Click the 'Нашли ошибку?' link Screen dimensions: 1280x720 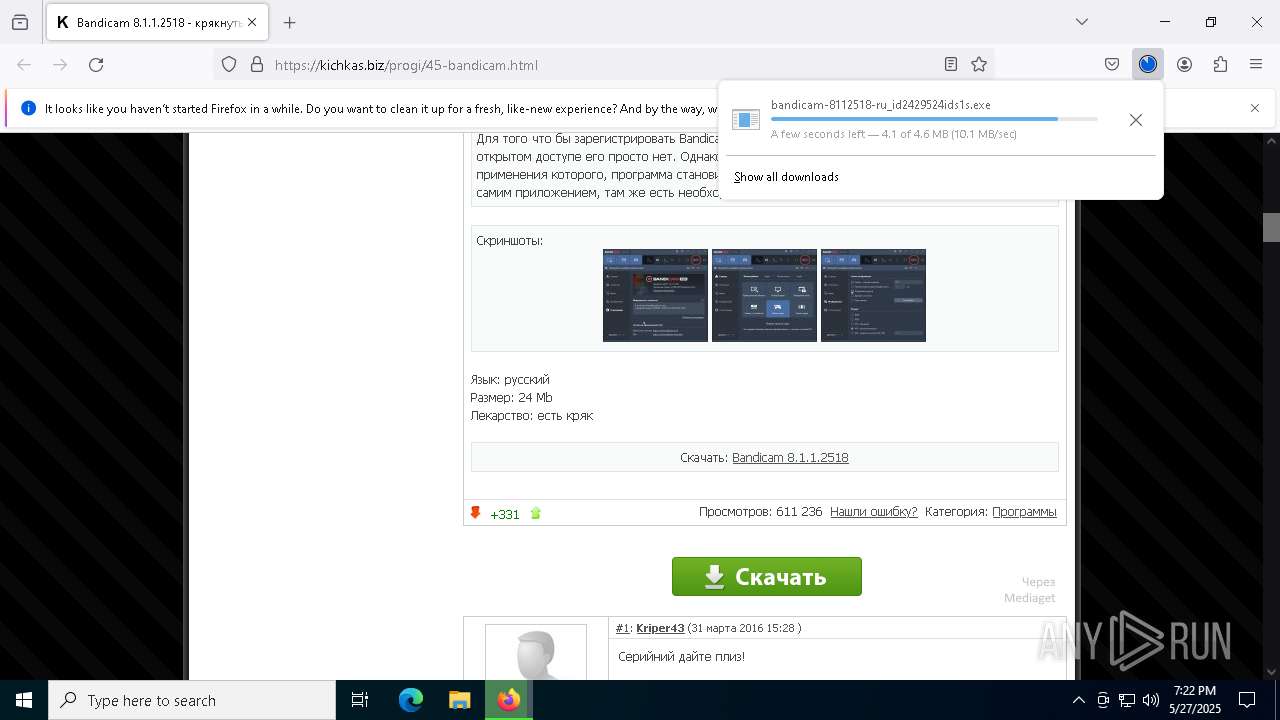(873, 512)
